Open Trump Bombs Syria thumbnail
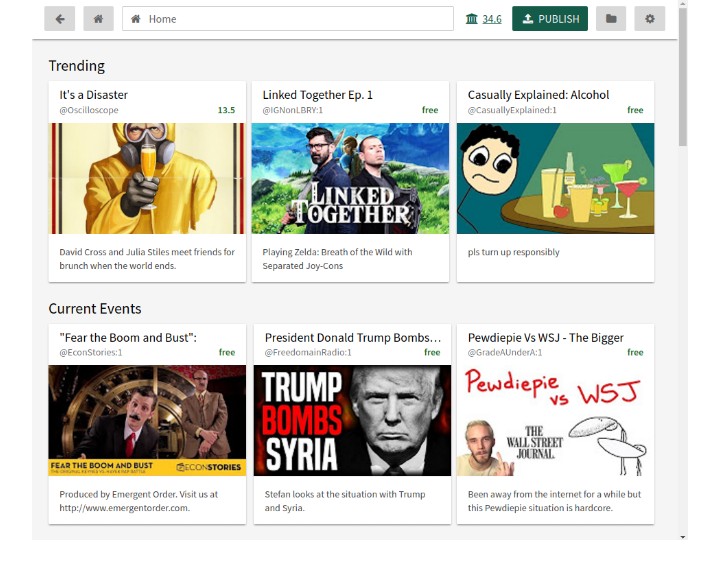 click(352, 420)
